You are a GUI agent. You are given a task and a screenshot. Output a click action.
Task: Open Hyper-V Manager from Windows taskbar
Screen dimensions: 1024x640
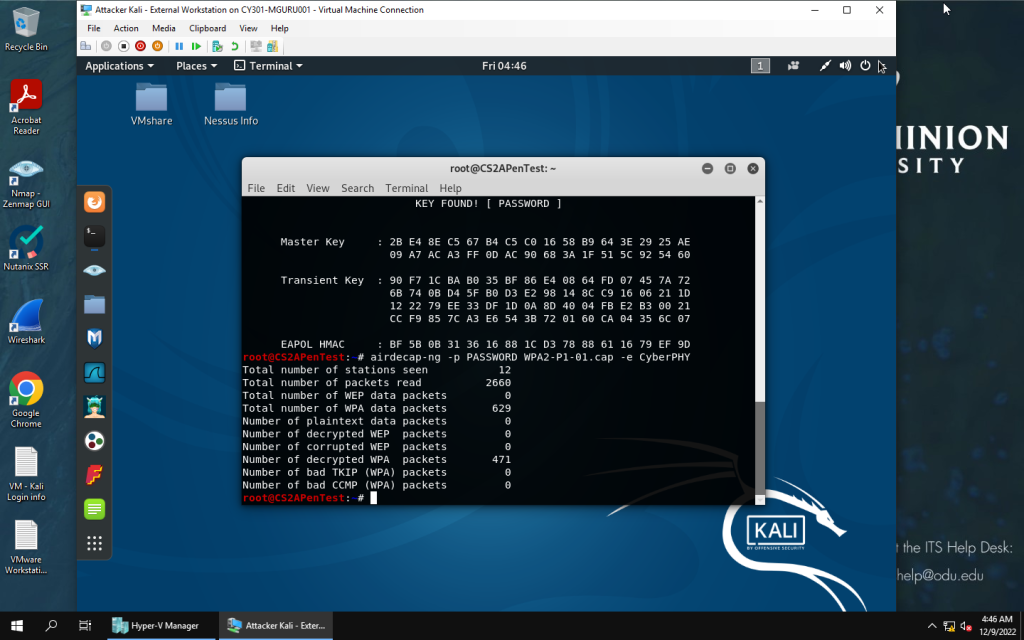[x=159, y=626]
